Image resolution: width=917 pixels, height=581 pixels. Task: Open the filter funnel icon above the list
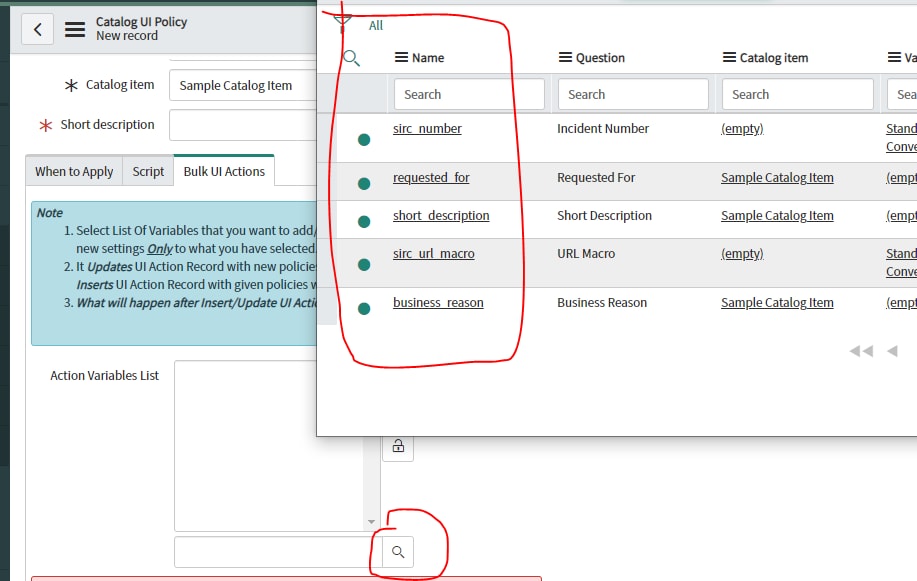(x=341, y=18)
